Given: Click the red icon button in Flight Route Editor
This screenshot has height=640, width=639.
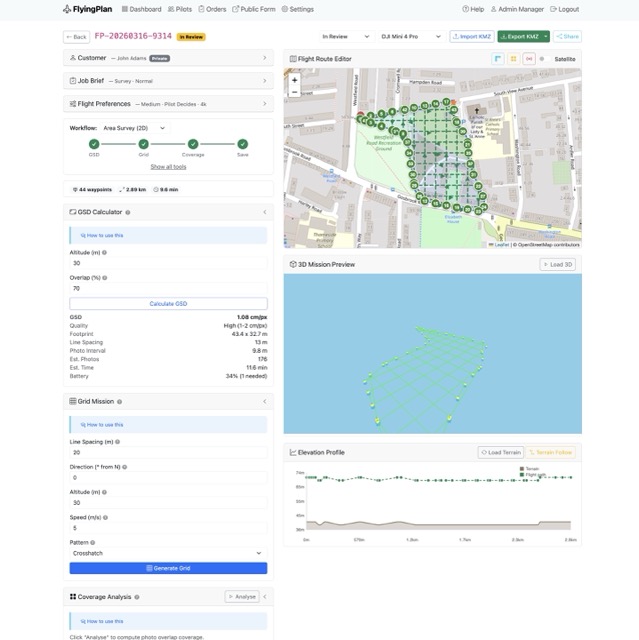Looking at the screenshot, I should [x=528, y=59].
